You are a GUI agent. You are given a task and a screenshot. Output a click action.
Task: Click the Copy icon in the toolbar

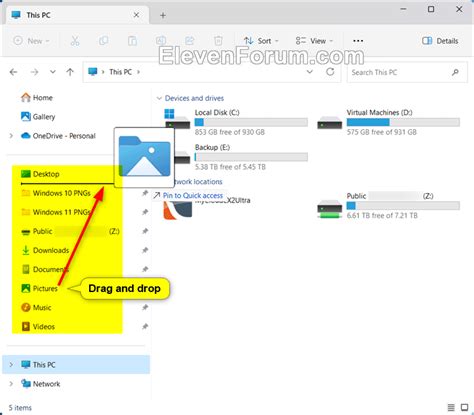[x=104, y=41]
